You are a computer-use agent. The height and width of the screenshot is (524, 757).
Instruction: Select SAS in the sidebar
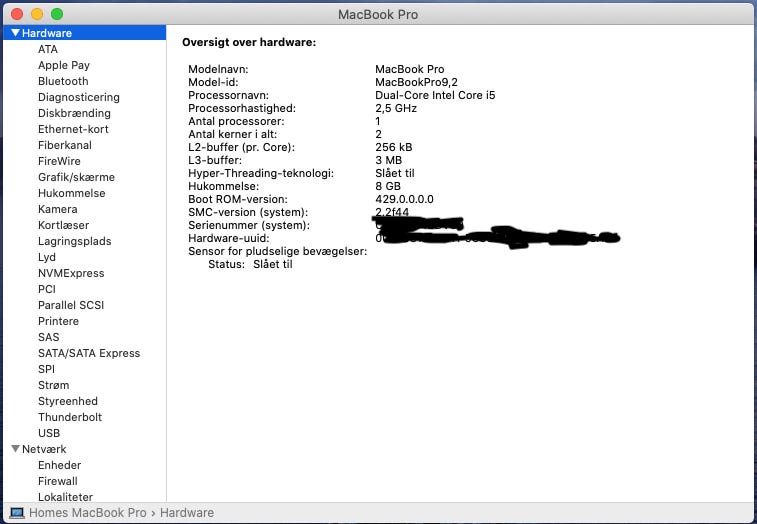49,337
